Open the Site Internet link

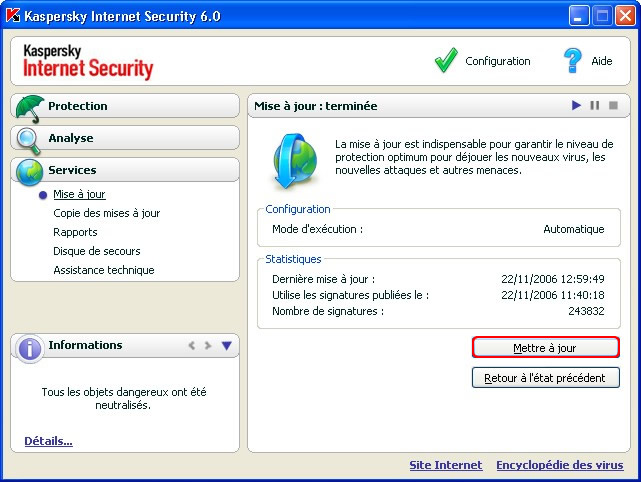coord(446,465)
